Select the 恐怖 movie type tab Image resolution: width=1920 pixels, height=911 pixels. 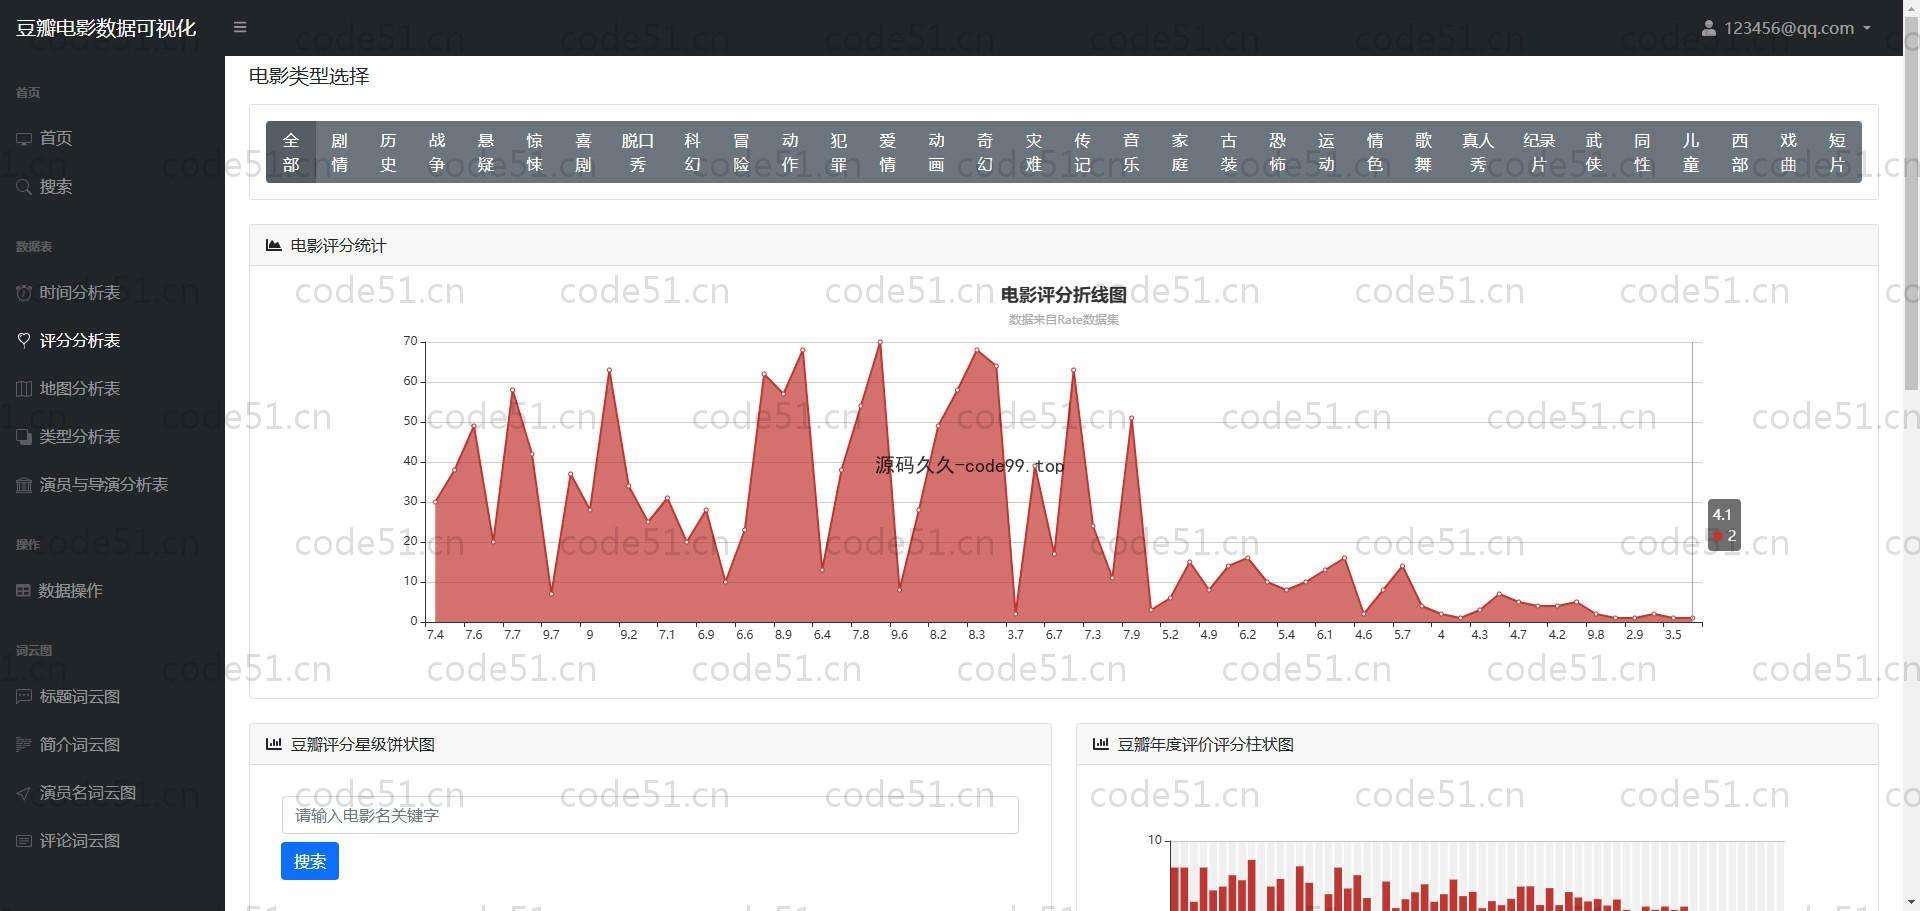pyautogui.click(x=1277, y=152)
